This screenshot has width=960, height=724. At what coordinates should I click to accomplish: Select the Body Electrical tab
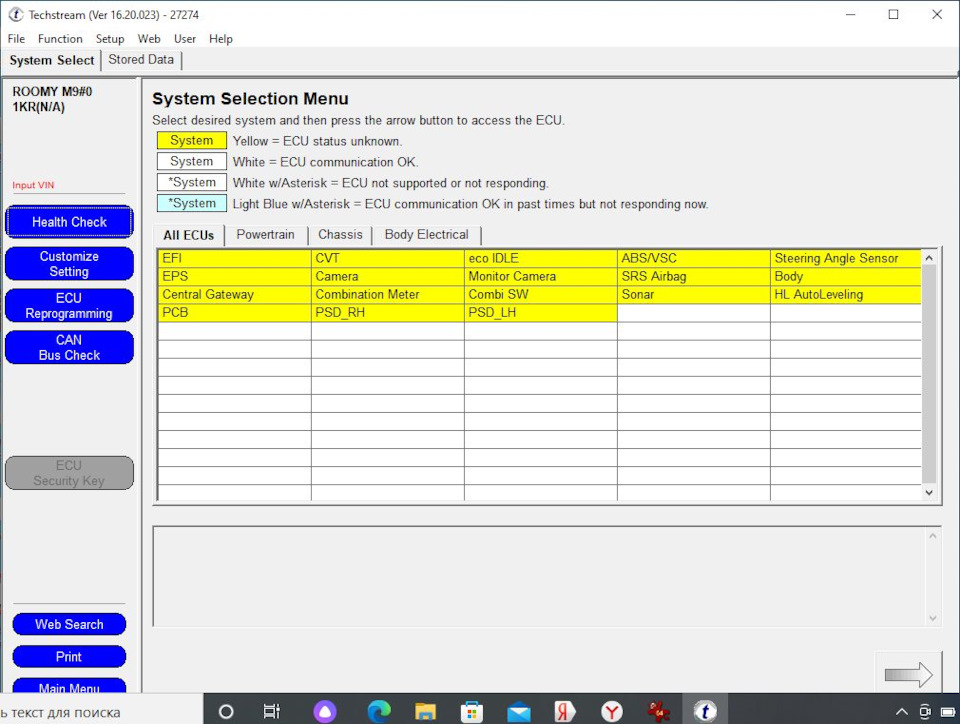pyautogui.click(x=426, y=234)
